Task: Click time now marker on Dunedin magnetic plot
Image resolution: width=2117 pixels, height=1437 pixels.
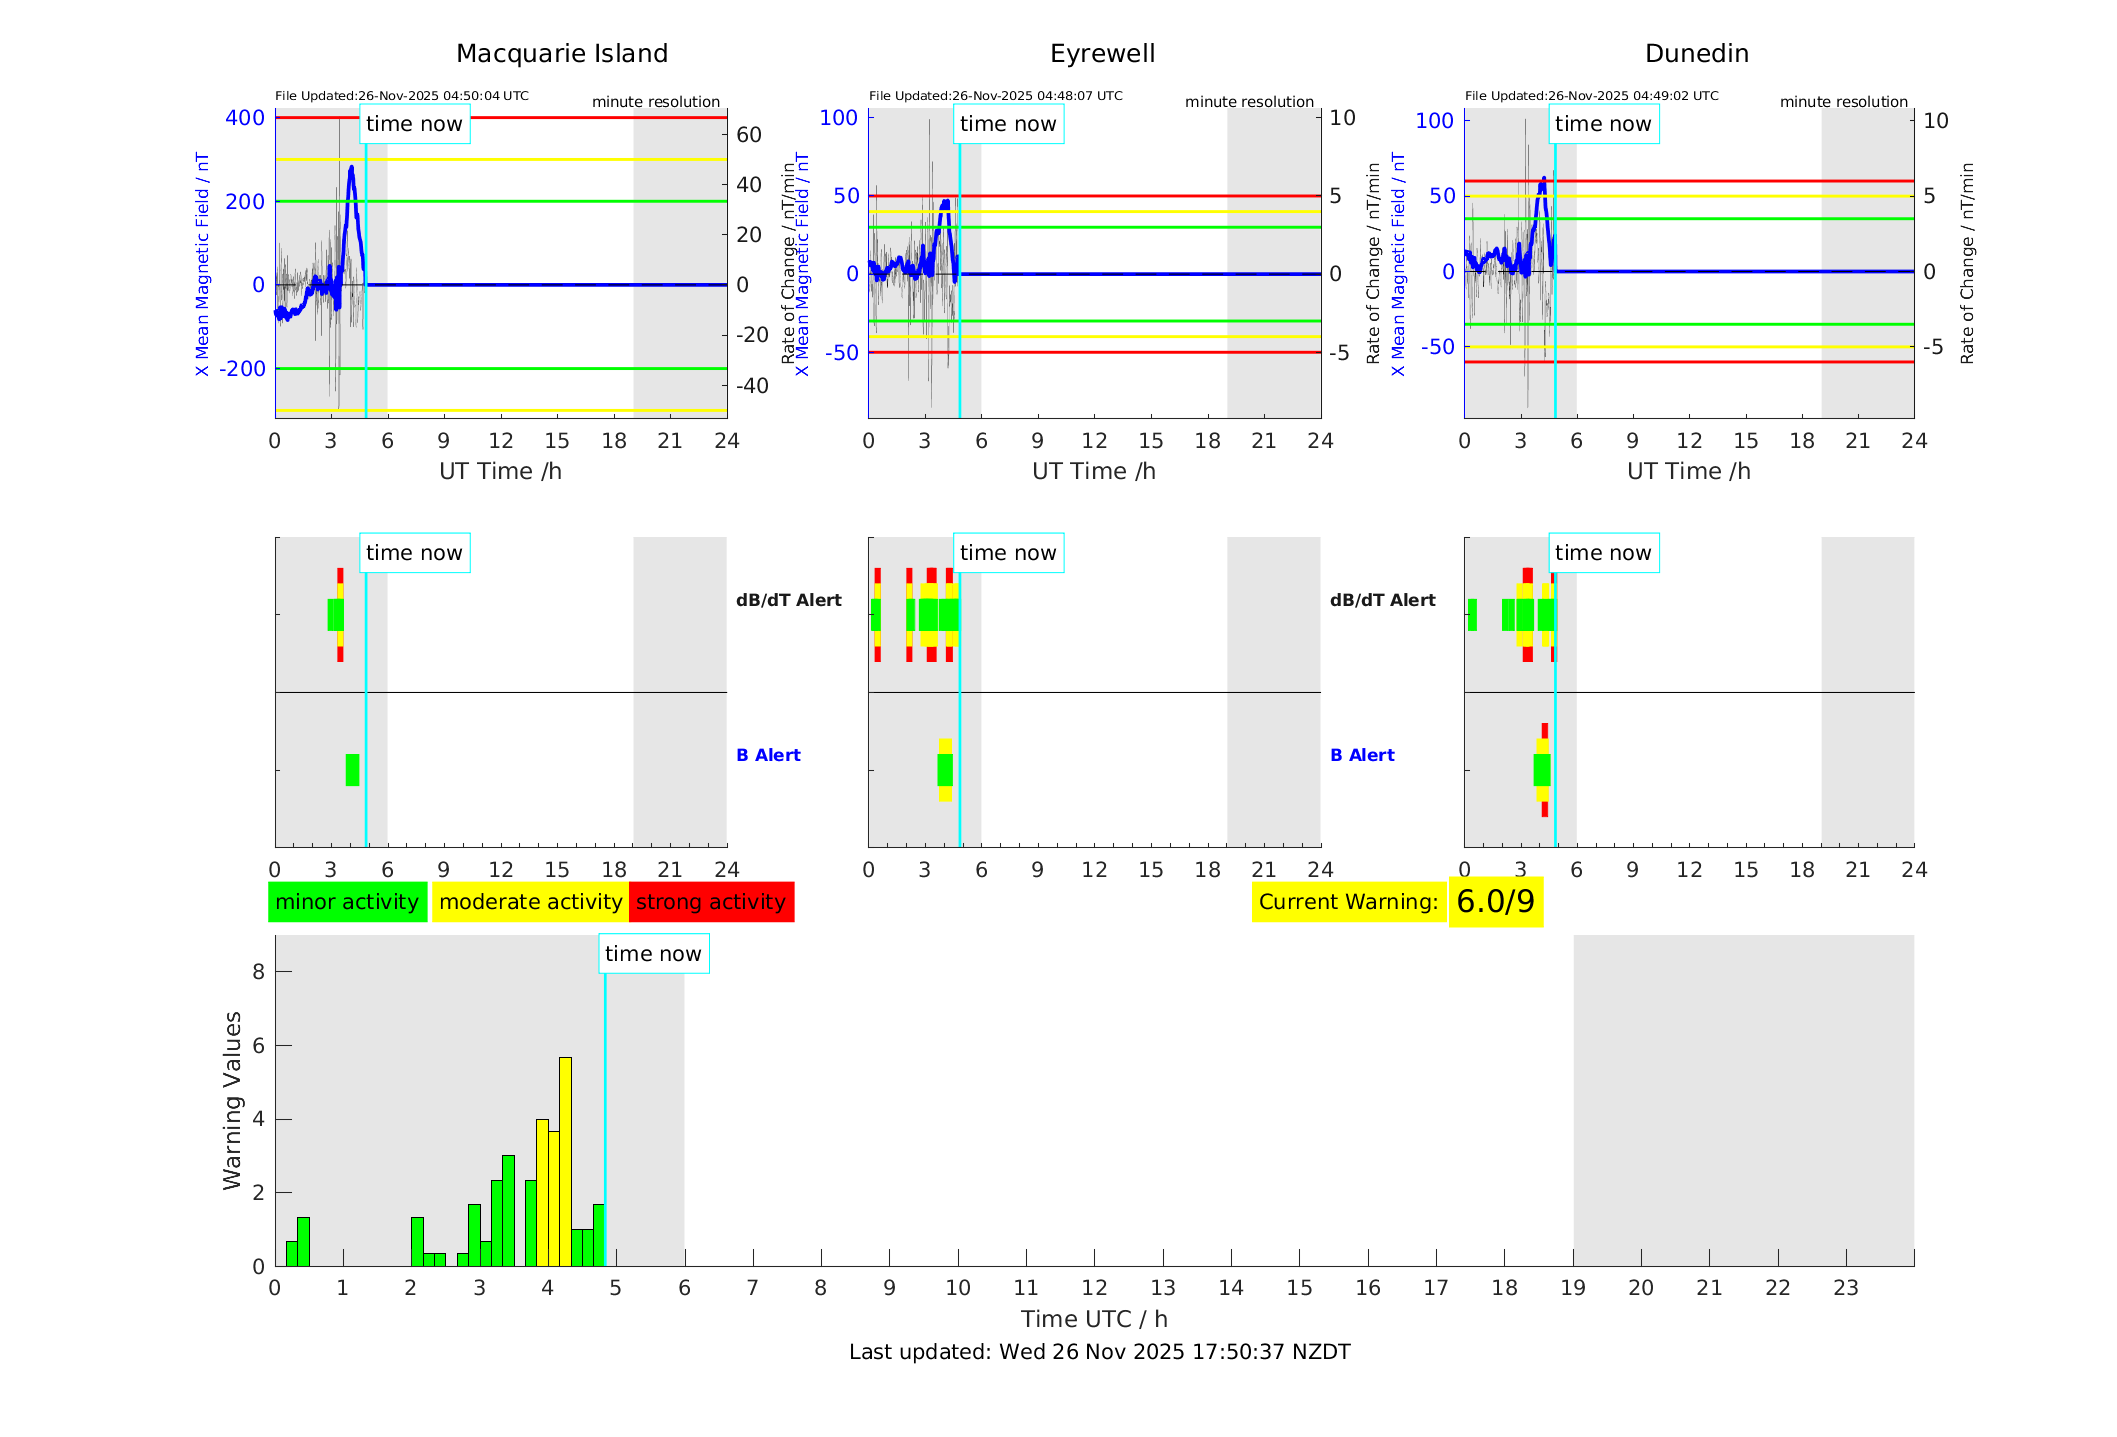Action: click(x=1602, y=124)
